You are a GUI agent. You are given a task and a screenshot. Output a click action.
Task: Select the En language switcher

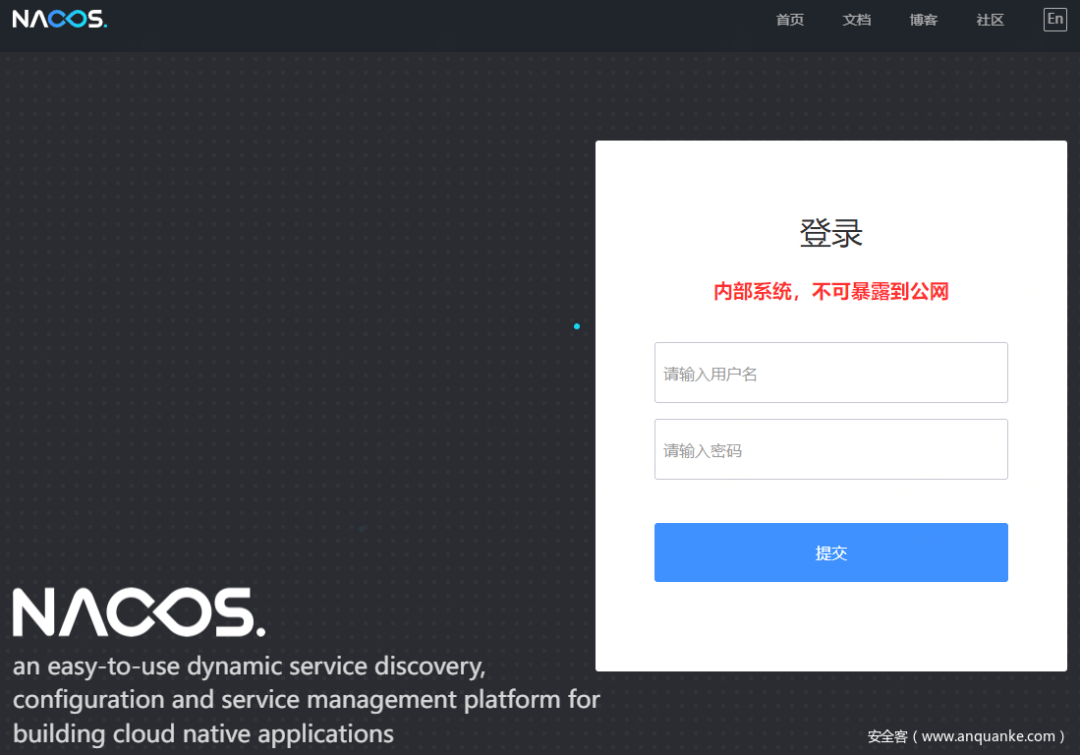[x=1055, y=19]
